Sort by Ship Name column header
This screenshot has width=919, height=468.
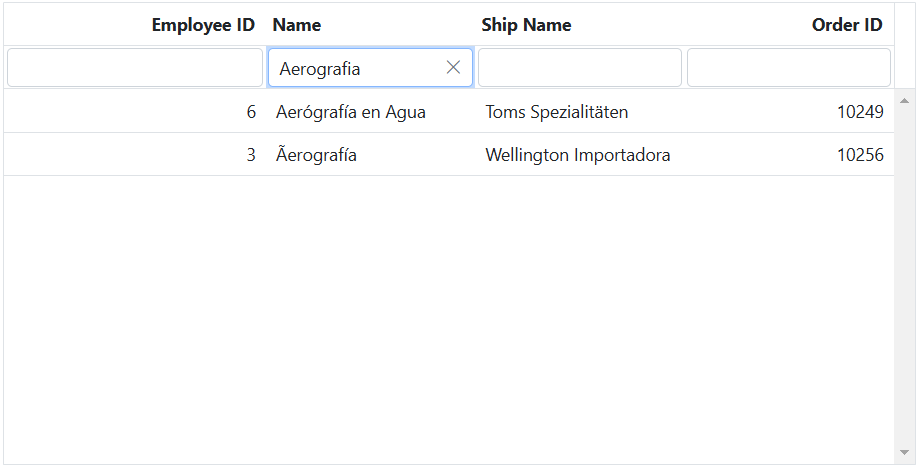tap(526, 25)
